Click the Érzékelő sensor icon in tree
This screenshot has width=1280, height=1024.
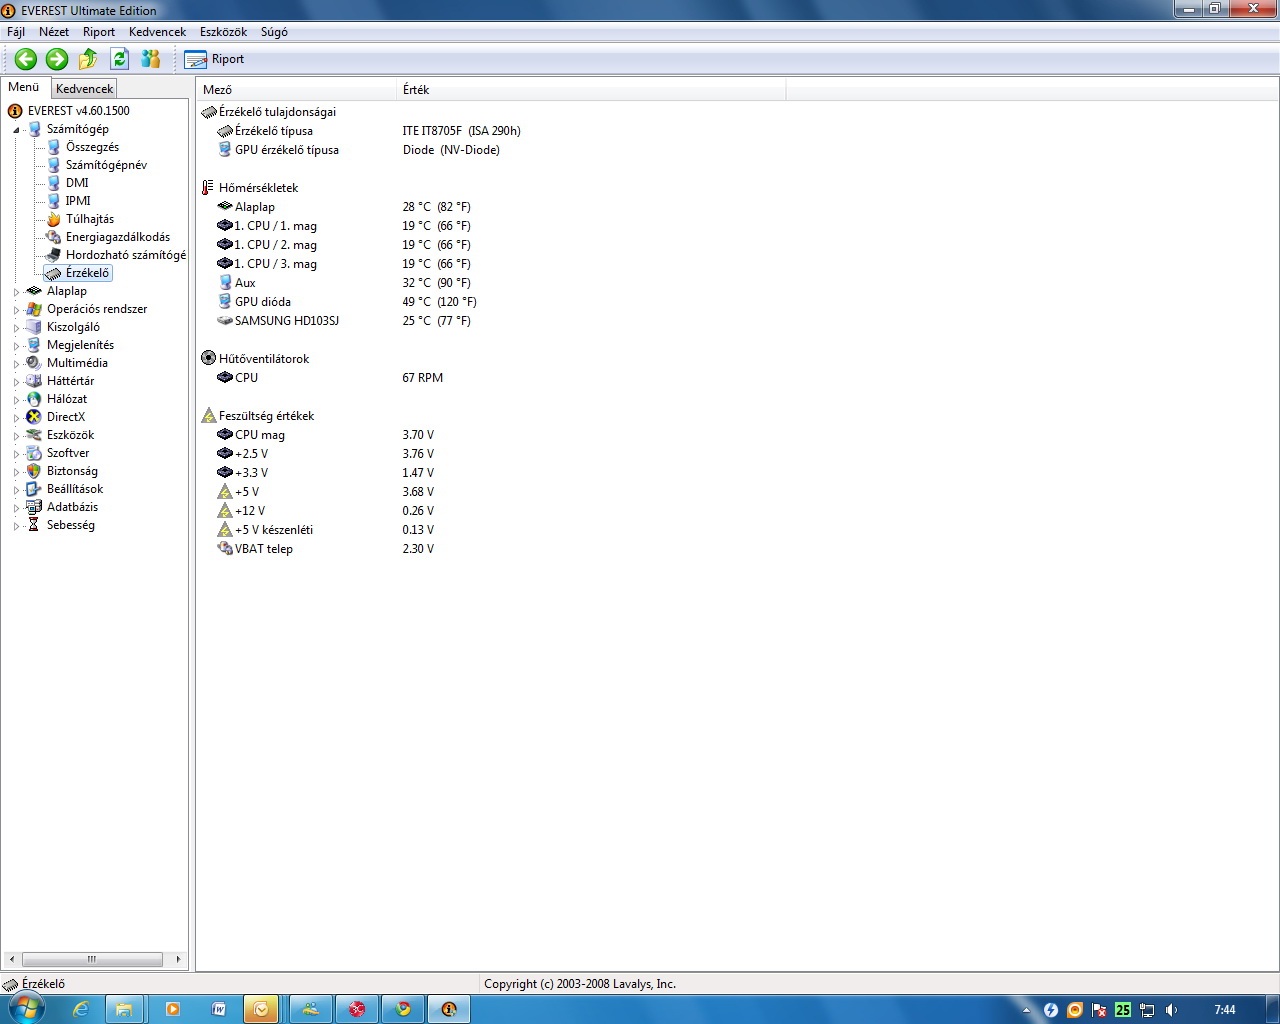coord(54,273)
